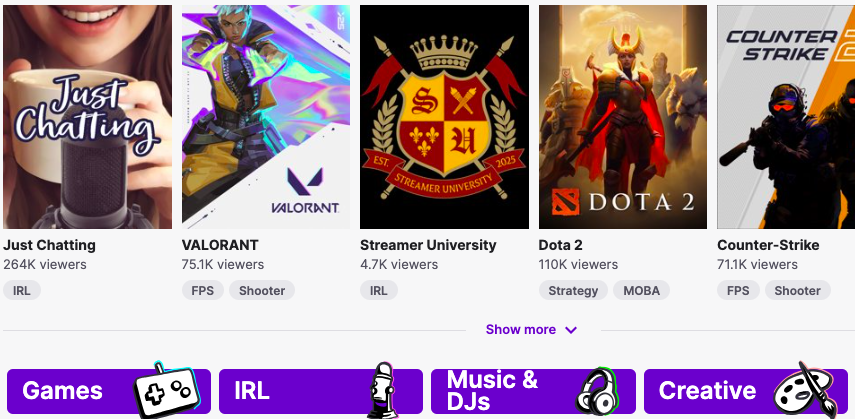The height and width of the screenshot is (419, 855).
Task: Select the IRL tag under Just Chatting
Action: click(22, 291)
